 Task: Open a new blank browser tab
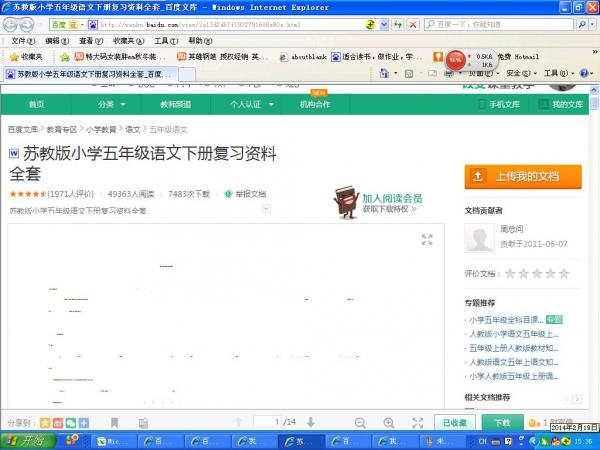pyautogui.click(x=187, y=74)
